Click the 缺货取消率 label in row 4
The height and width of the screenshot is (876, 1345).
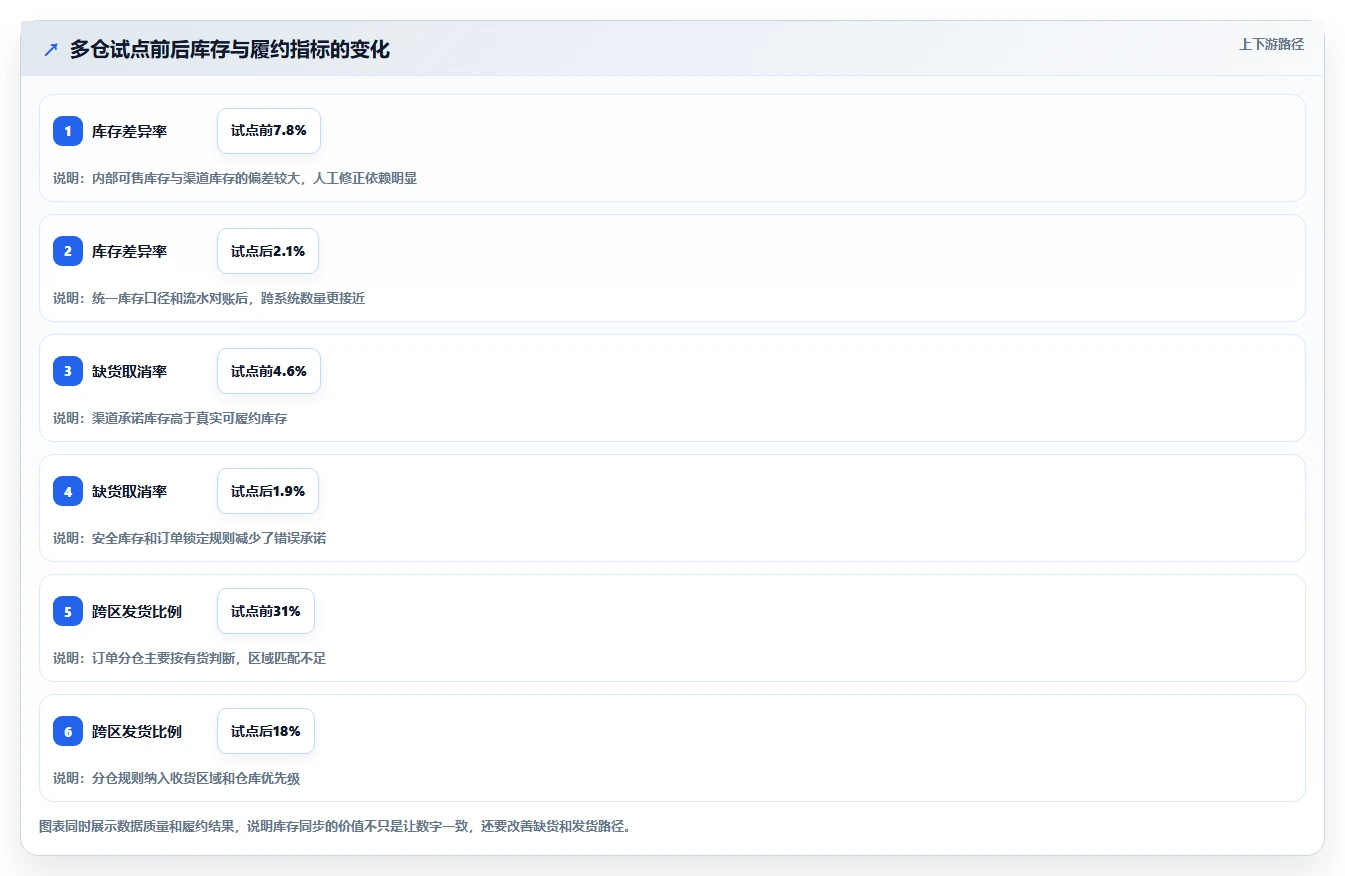pos(129,491)
